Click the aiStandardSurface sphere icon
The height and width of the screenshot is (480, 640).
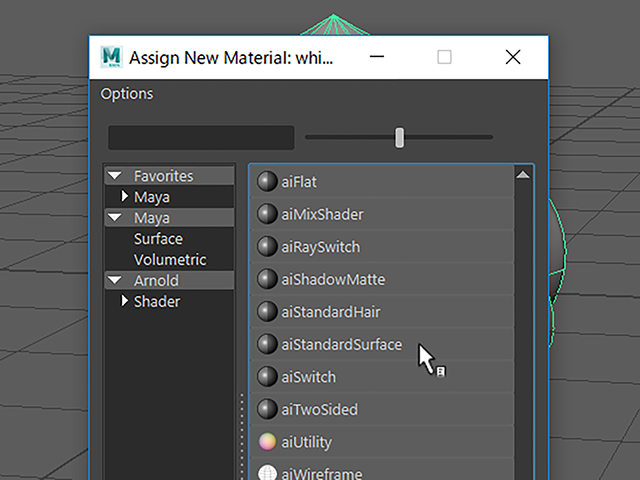[x=267, y=344]
